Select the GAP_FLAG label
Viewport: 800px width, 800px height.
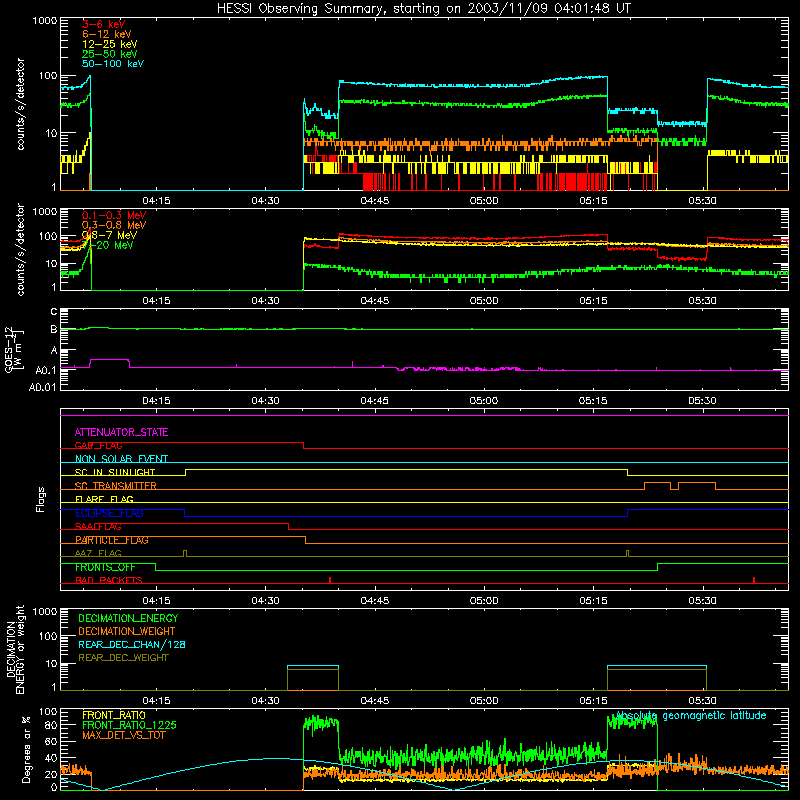98,445
